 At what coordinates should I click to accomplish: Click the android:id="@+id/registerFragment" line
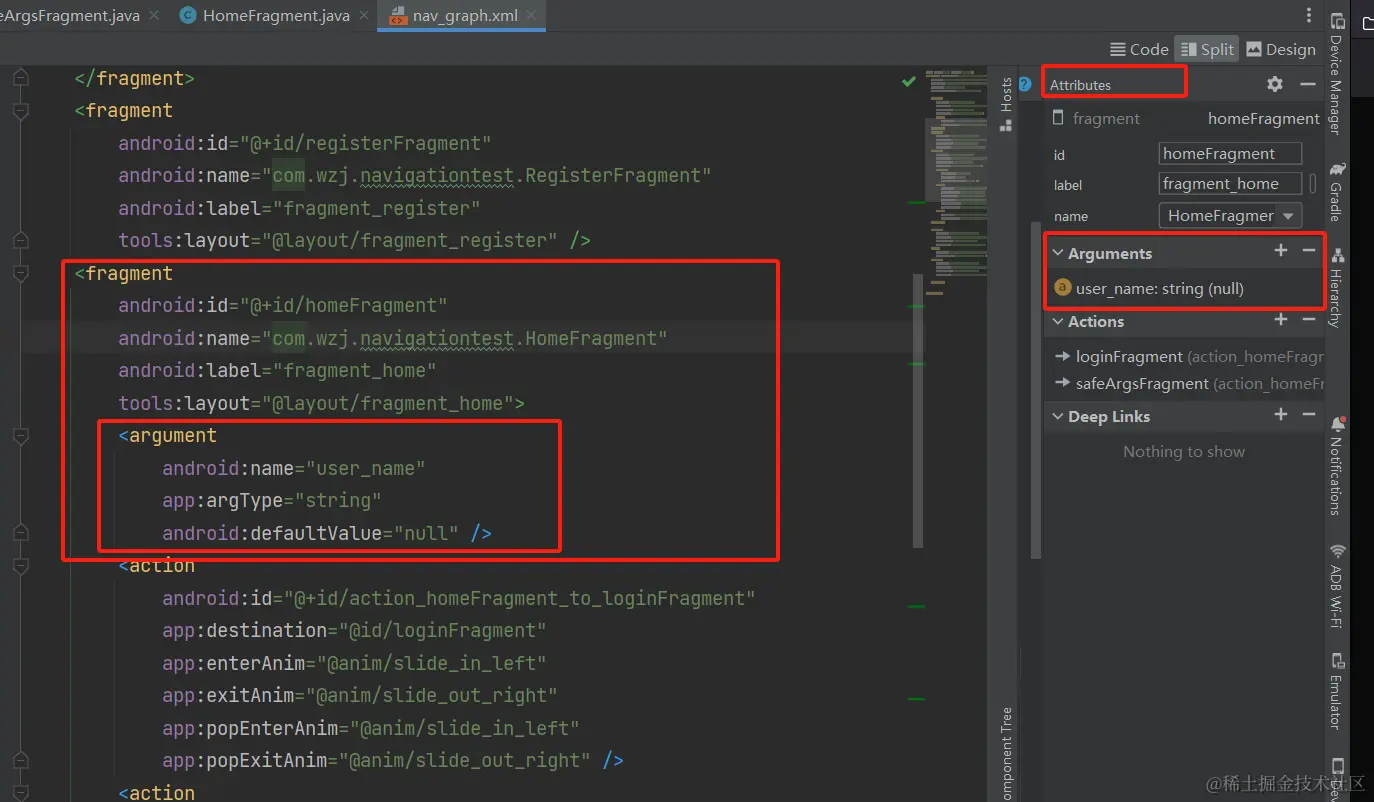(x=305, y=143)
